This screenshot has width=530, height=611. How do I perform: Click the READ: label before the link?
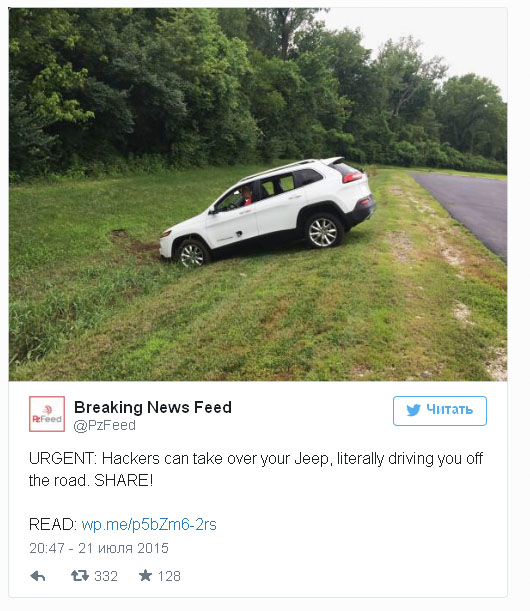click(53, 524)
